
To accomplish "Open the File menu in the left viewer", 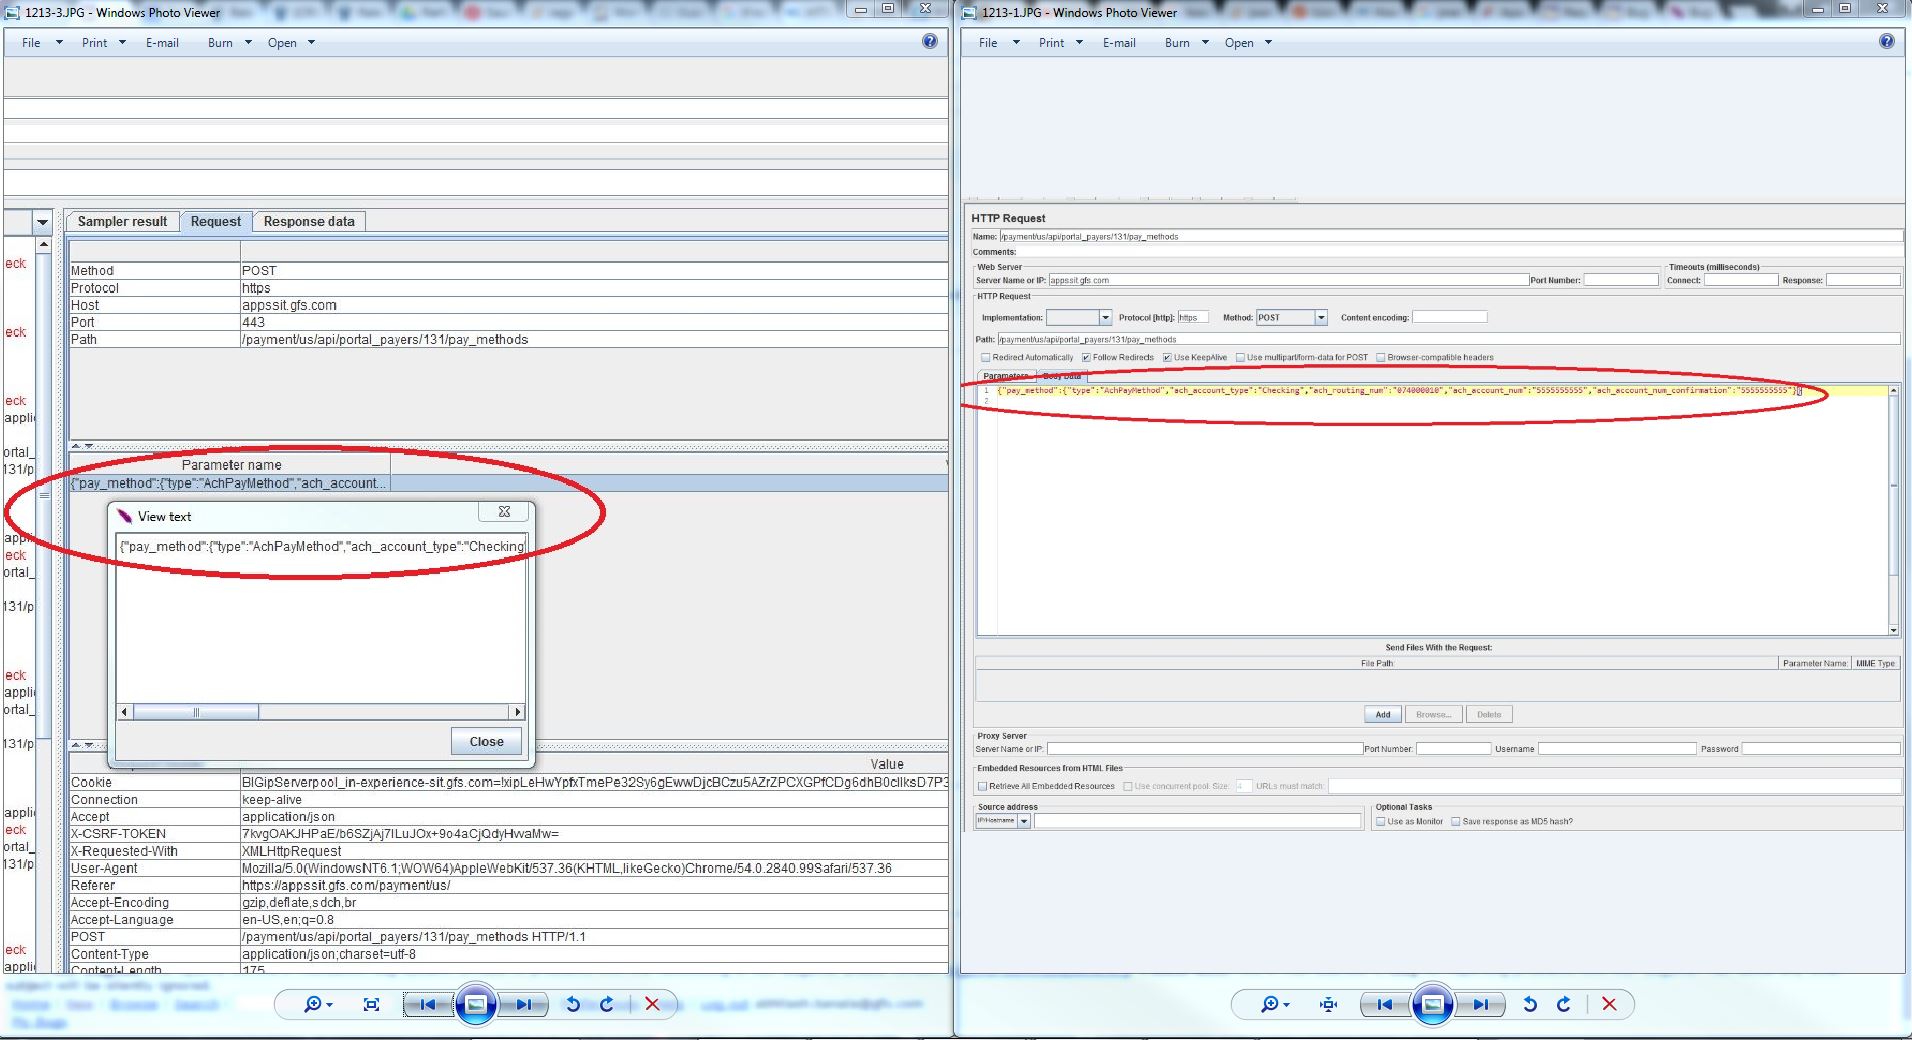I will [x=41, y=43].
